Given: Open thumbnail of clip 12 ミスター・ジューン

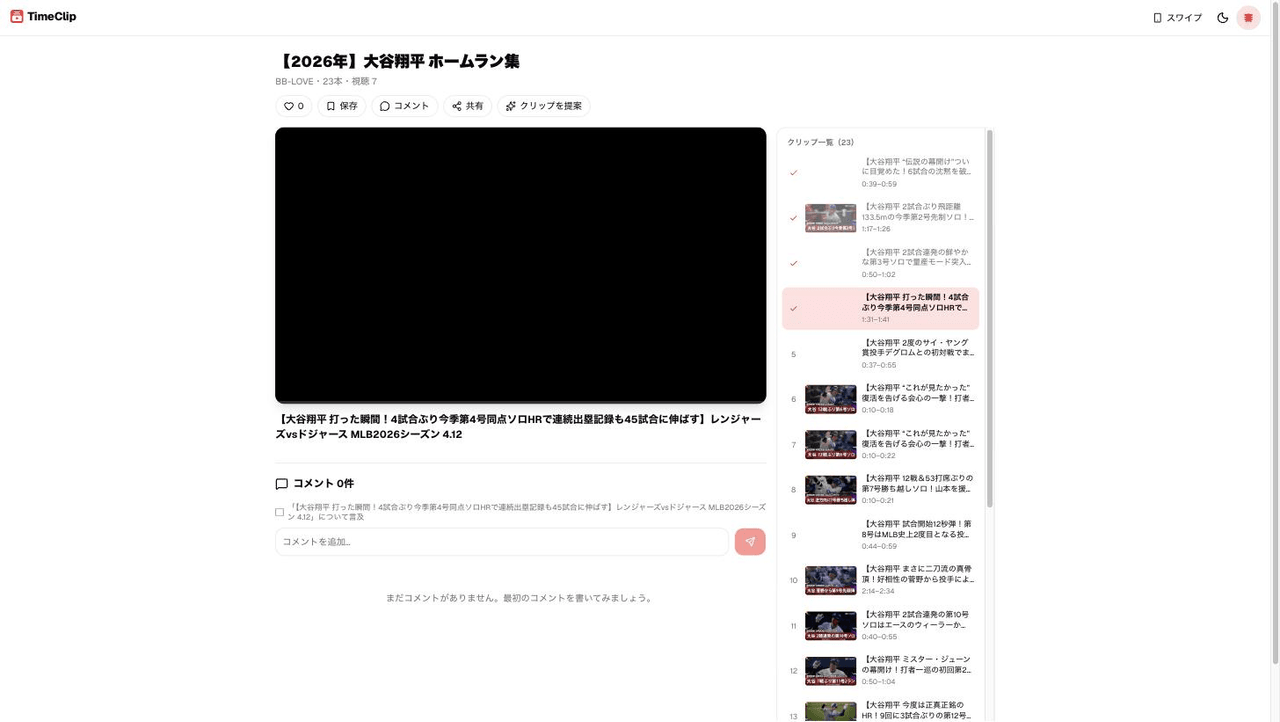Looking at the screenshot, I should (x=831, y=671).
